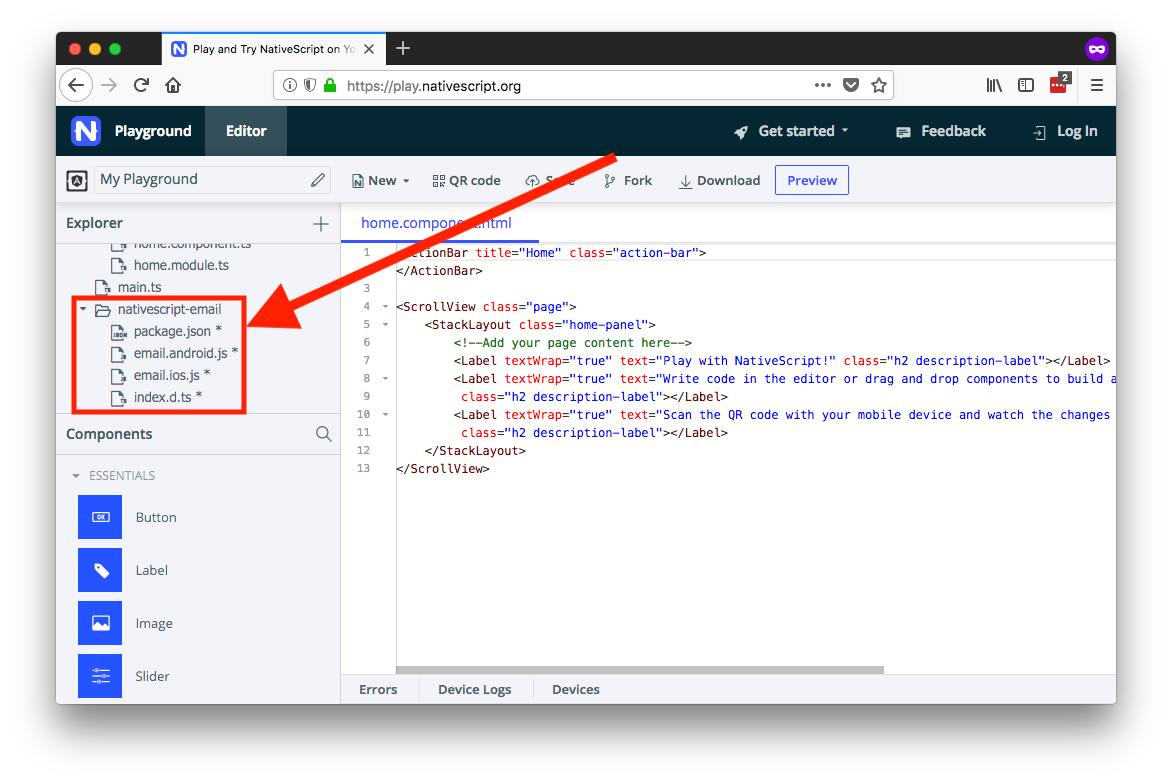Bookmark this page with the star
Screen dimensions: 1172x784
(879, 85)
